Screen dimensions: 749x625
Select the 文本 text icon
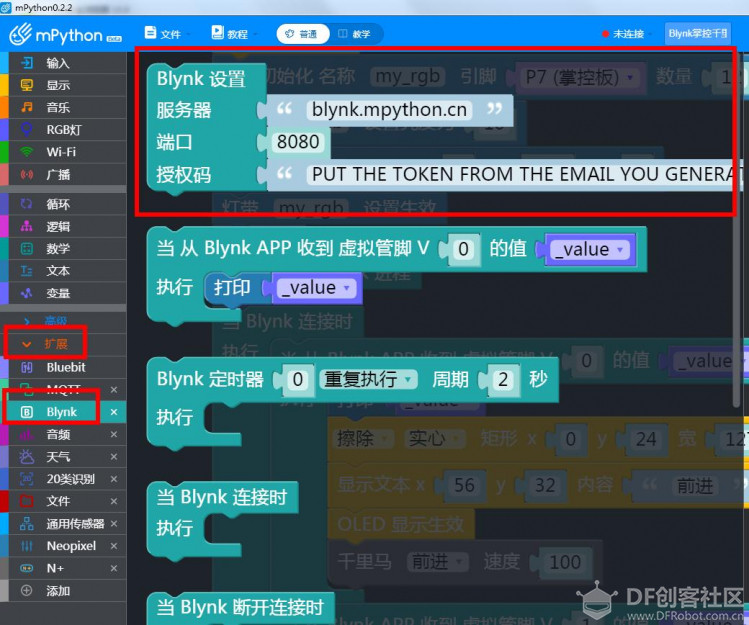coord(27,271)
